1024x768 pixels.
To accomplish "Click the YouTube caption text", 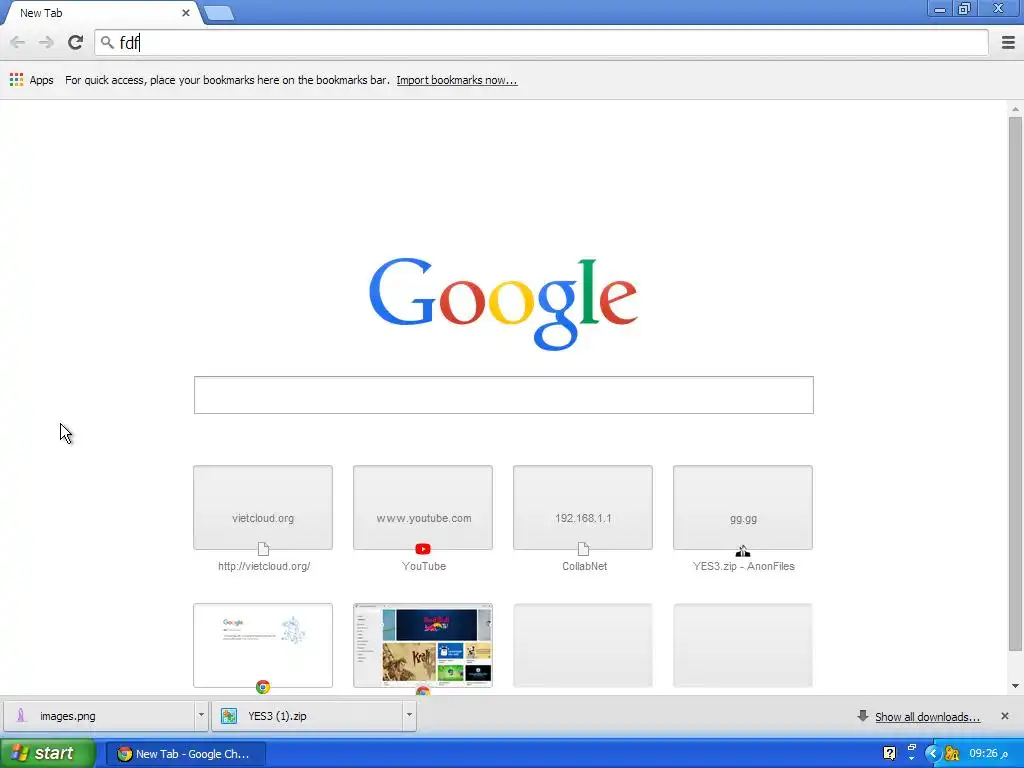I will [424, 566].
